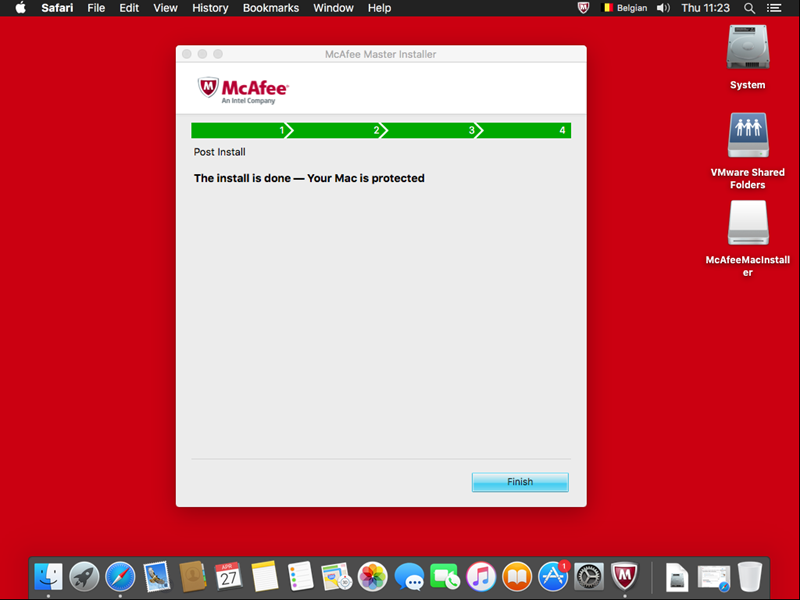Open the Apple menu
800x600 pixels.
(x=20, y=8)
